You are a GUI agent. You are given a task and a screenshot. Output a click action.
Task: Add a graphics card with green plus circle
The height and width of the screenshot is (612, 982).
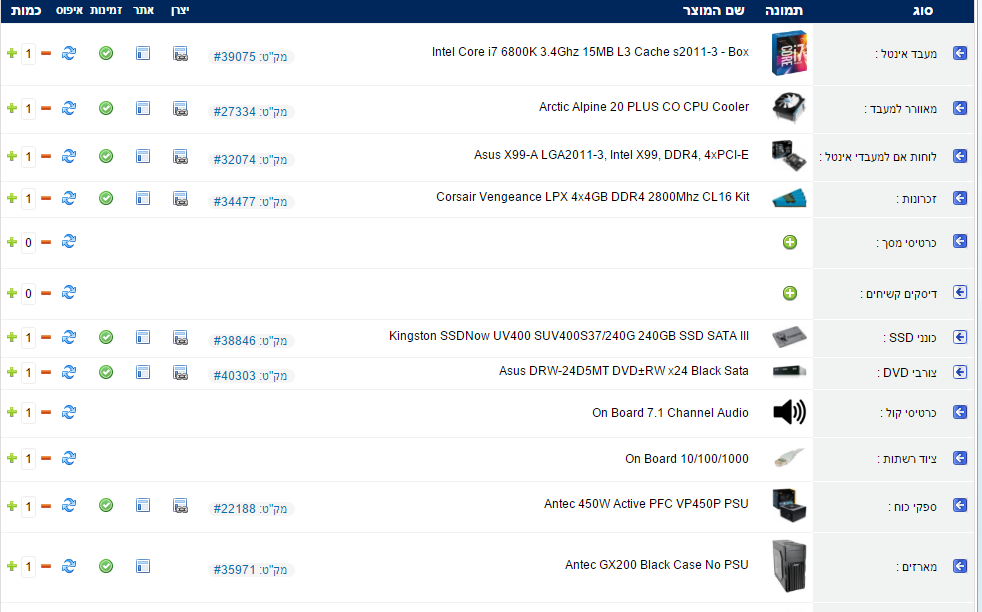tap(790, 242)
